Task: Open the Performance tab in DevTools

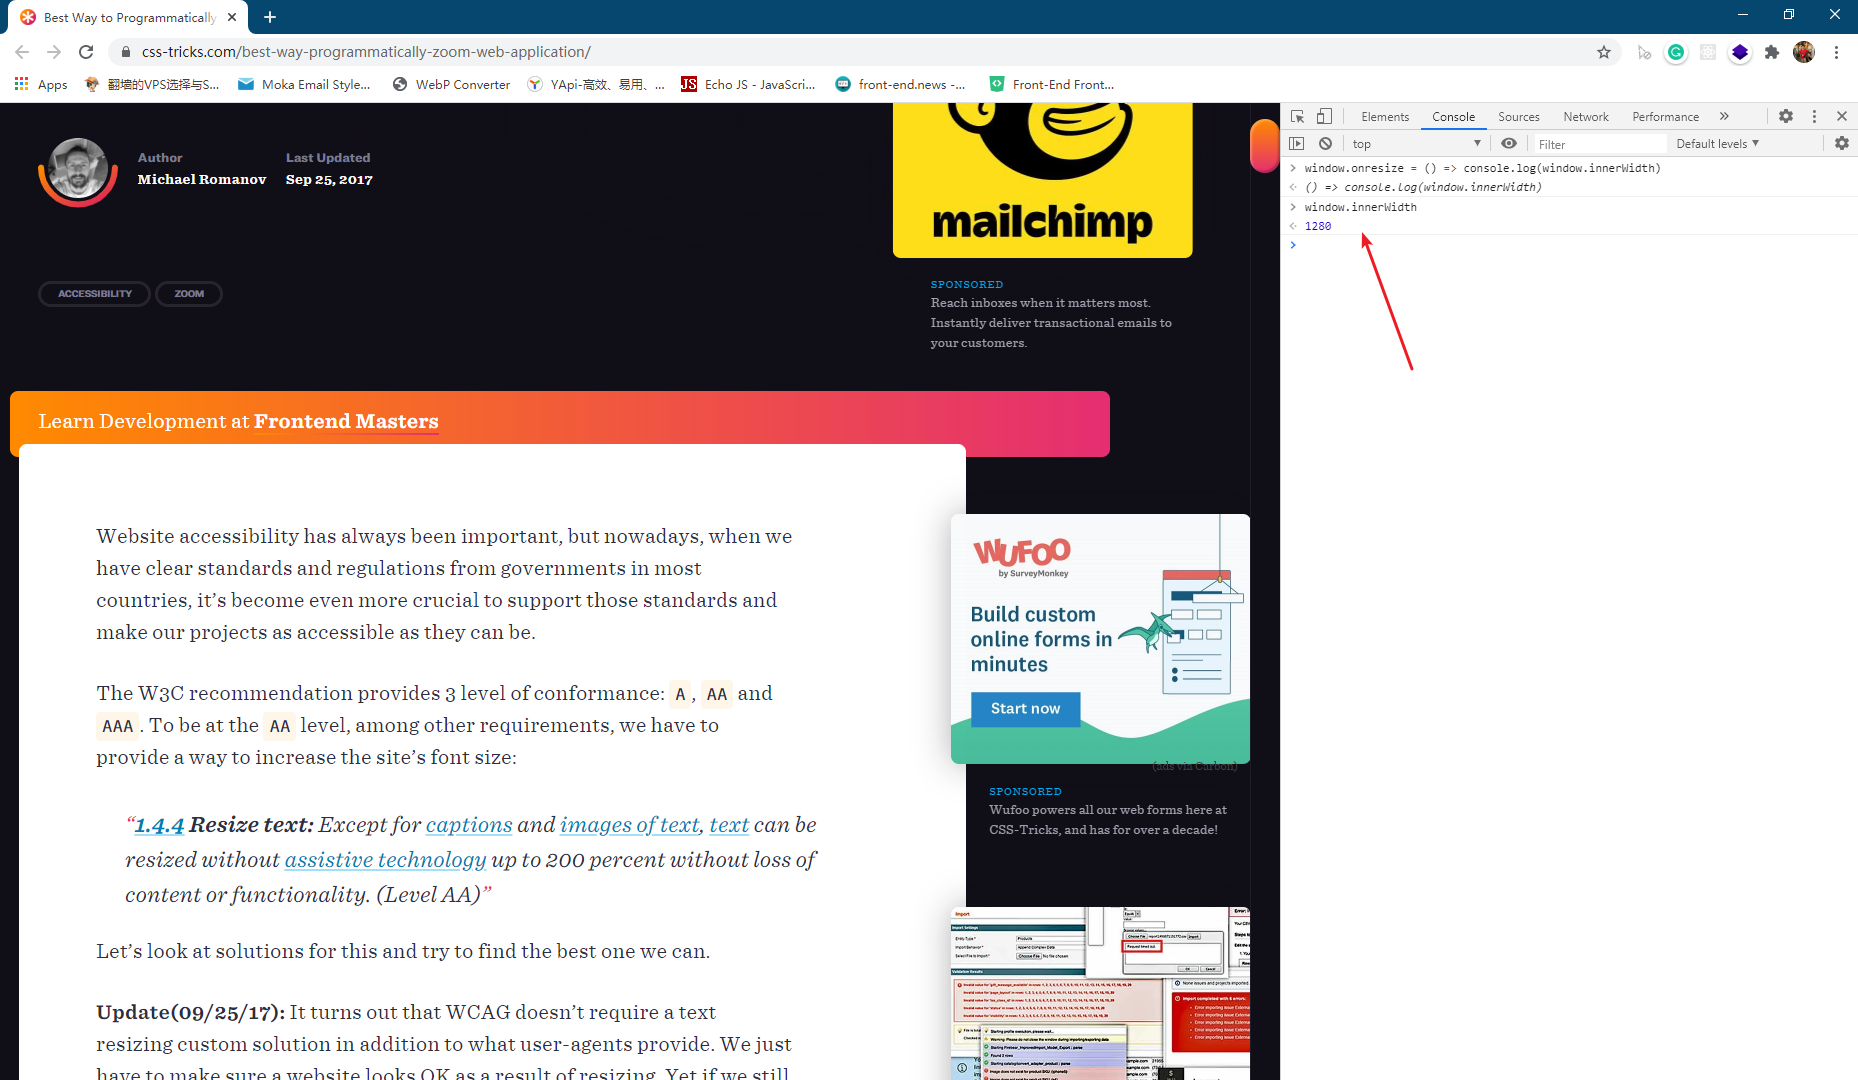Action: coord(1665,117)
